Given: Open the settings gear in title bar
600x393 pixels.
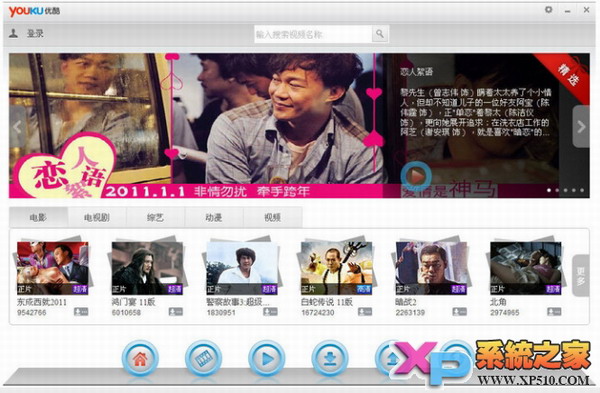Looking at the screenshot, I should tap(548, 10).
